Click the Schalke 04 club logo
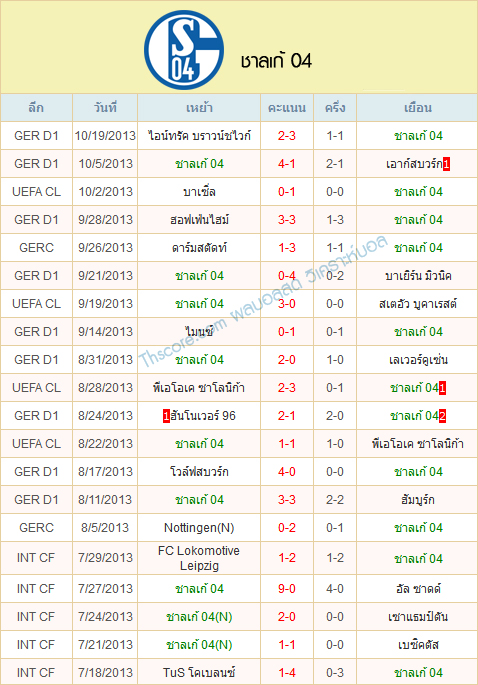478x685 pixels. [x=184, y=49]
